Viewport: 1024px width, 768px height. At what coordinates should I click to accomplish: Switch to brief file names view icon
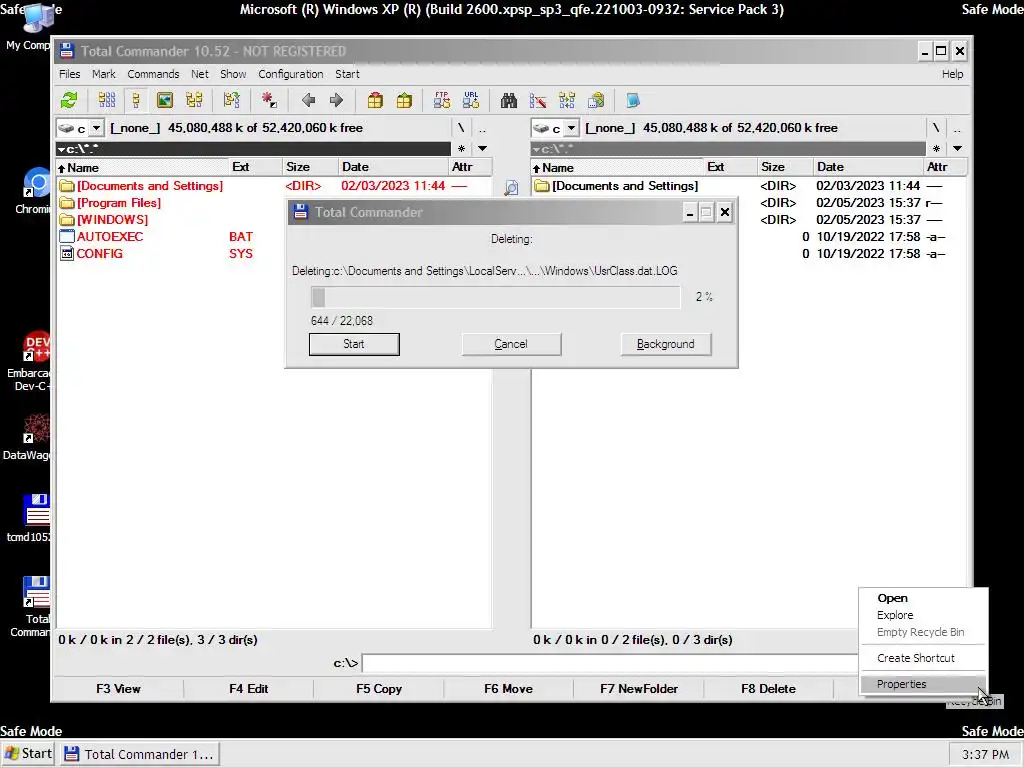[106, 100]
